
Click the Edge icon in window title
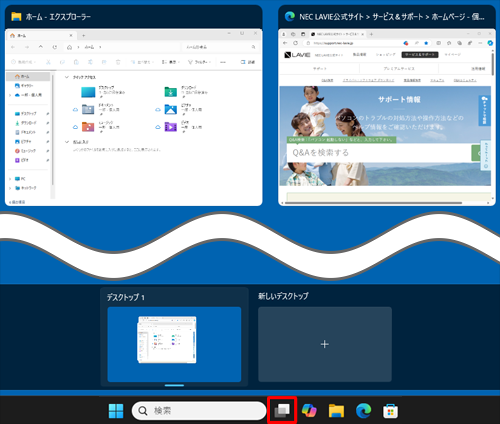point(290,16)
